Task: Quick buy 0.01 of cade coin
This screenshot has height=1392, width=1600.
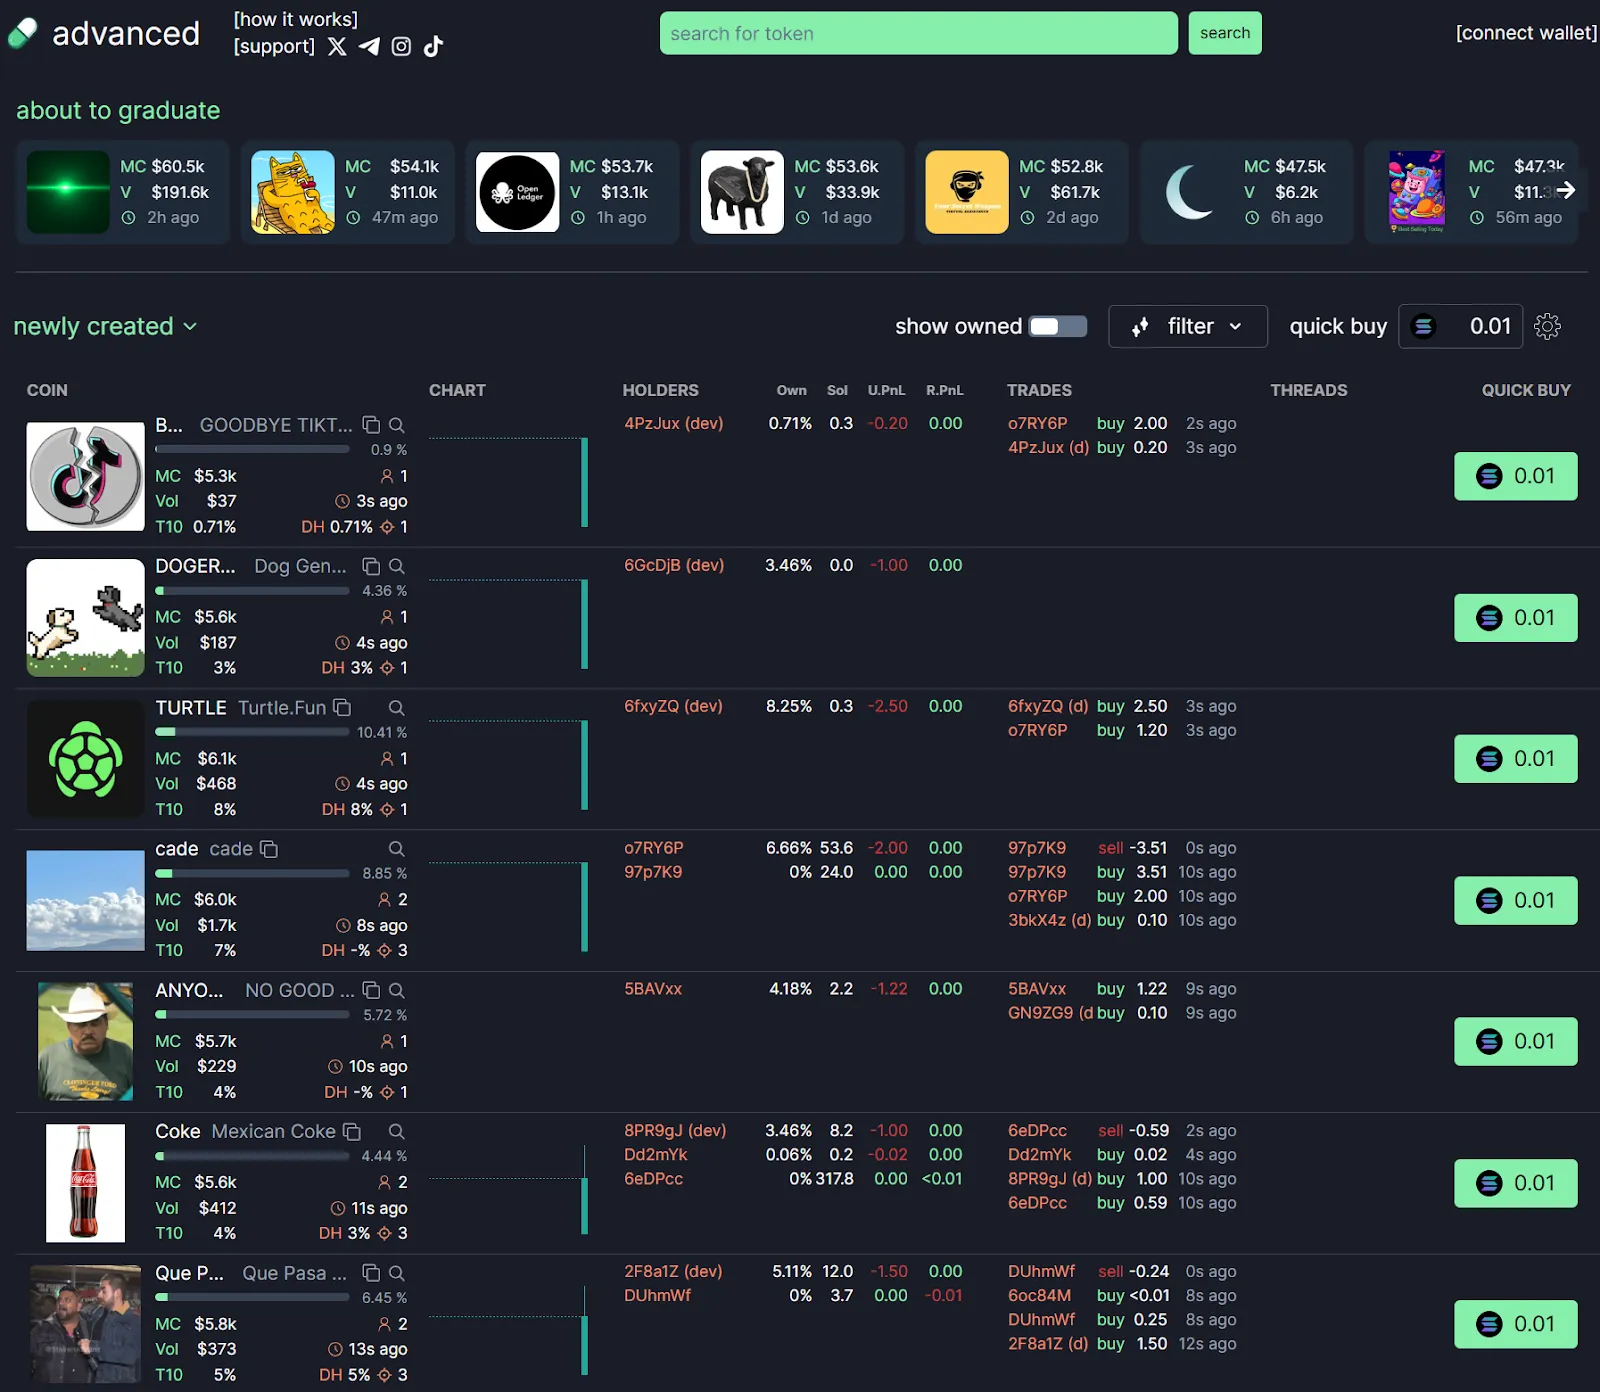Action: [1515, 901]
